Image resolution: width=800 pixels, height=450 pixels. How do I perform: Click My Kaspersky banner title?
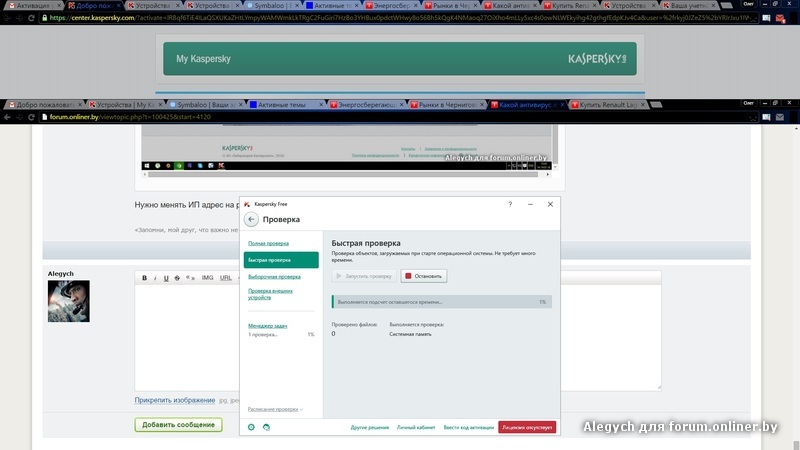pyautogui.click(x=203, y=59)
